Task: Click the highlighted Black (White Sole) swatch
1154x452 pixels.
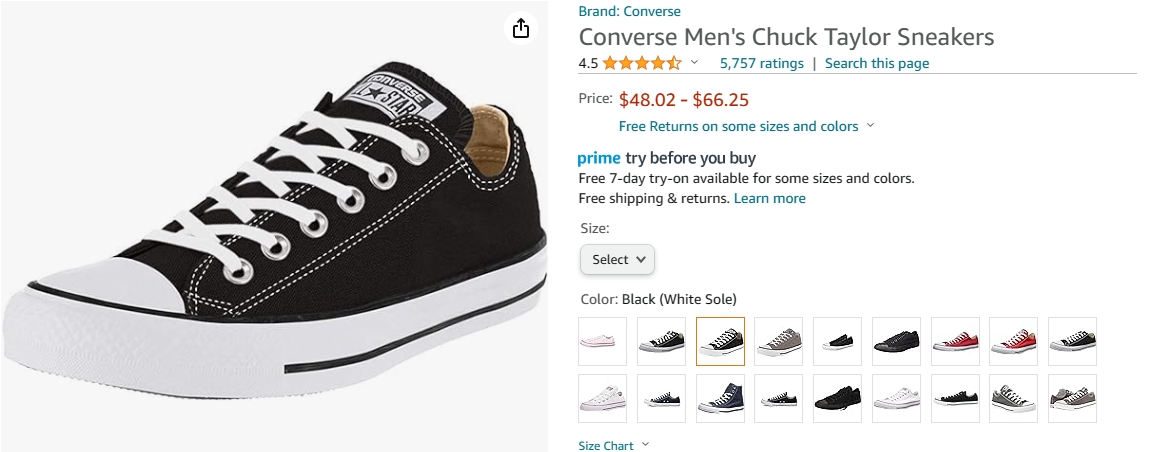Action: click(720, 341)
